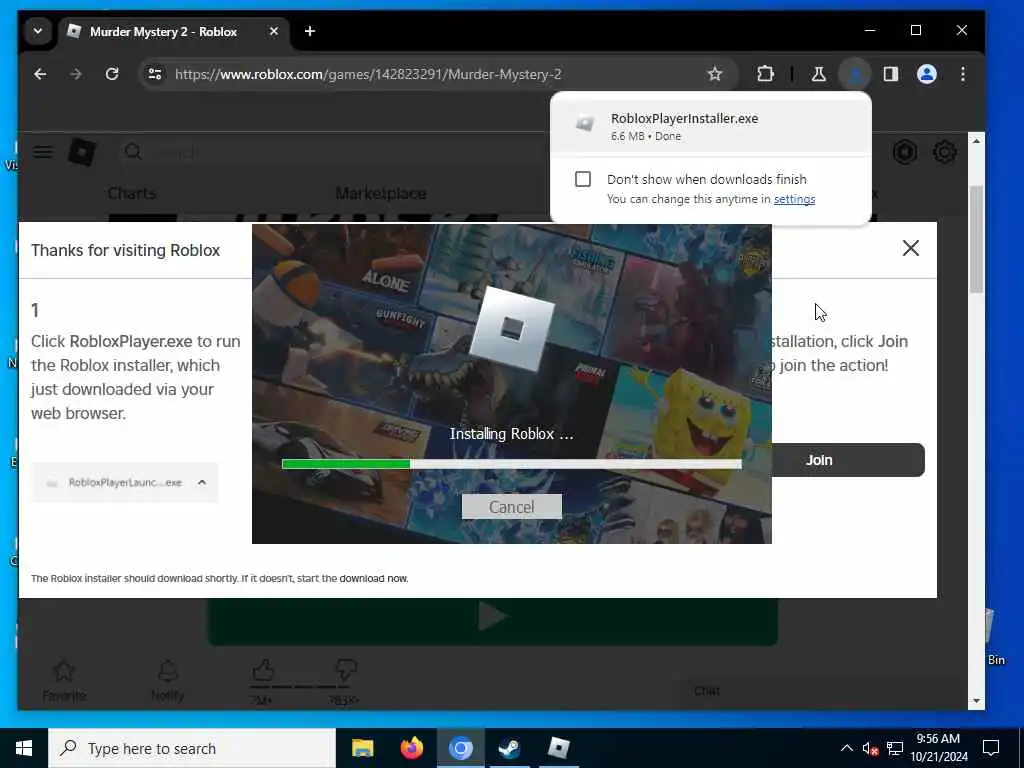Open the Charts page
1024x768 pixels.
pyautogui.click(x=132, y=193)
